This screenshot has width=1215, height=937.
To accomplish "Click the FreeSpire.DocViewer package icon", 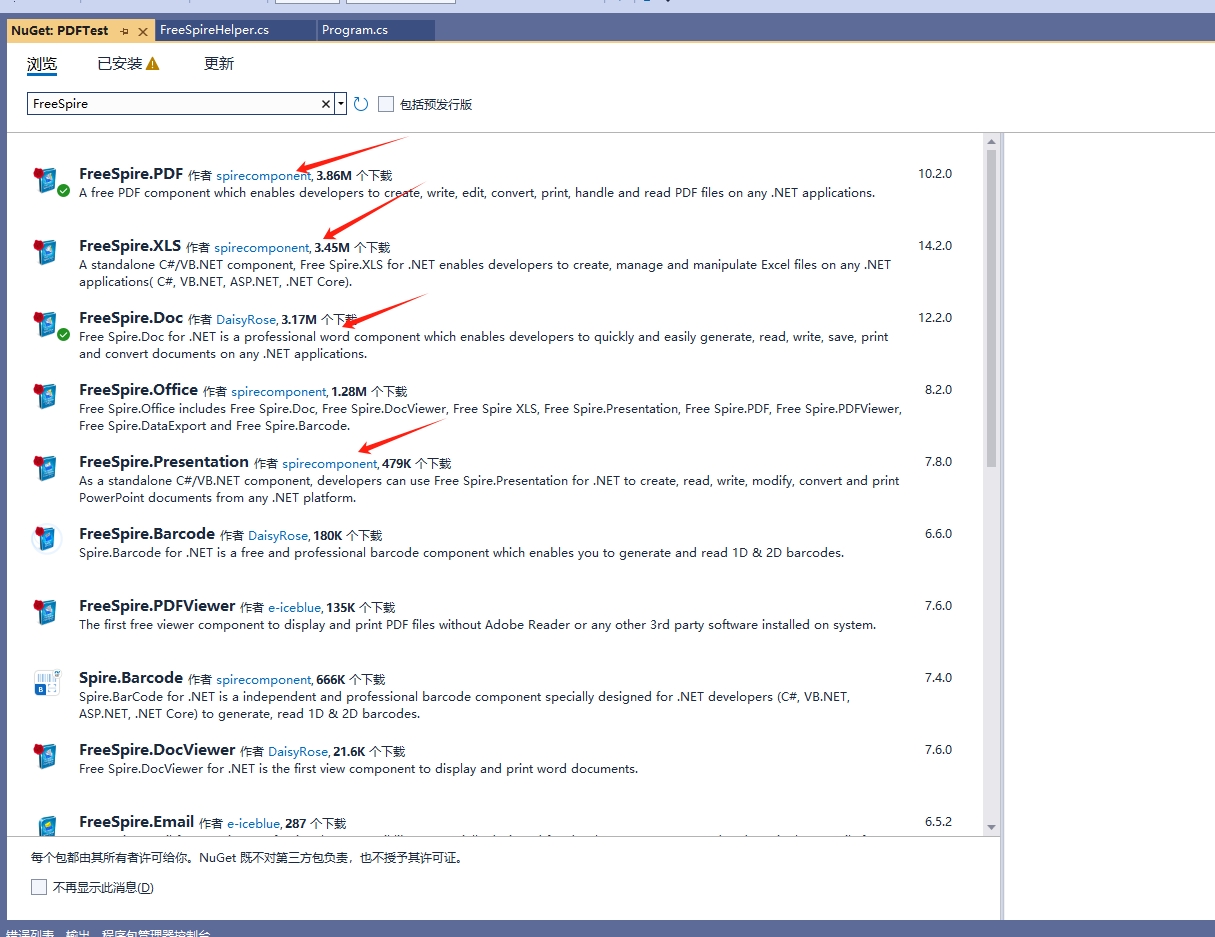I will coord(43,756).
